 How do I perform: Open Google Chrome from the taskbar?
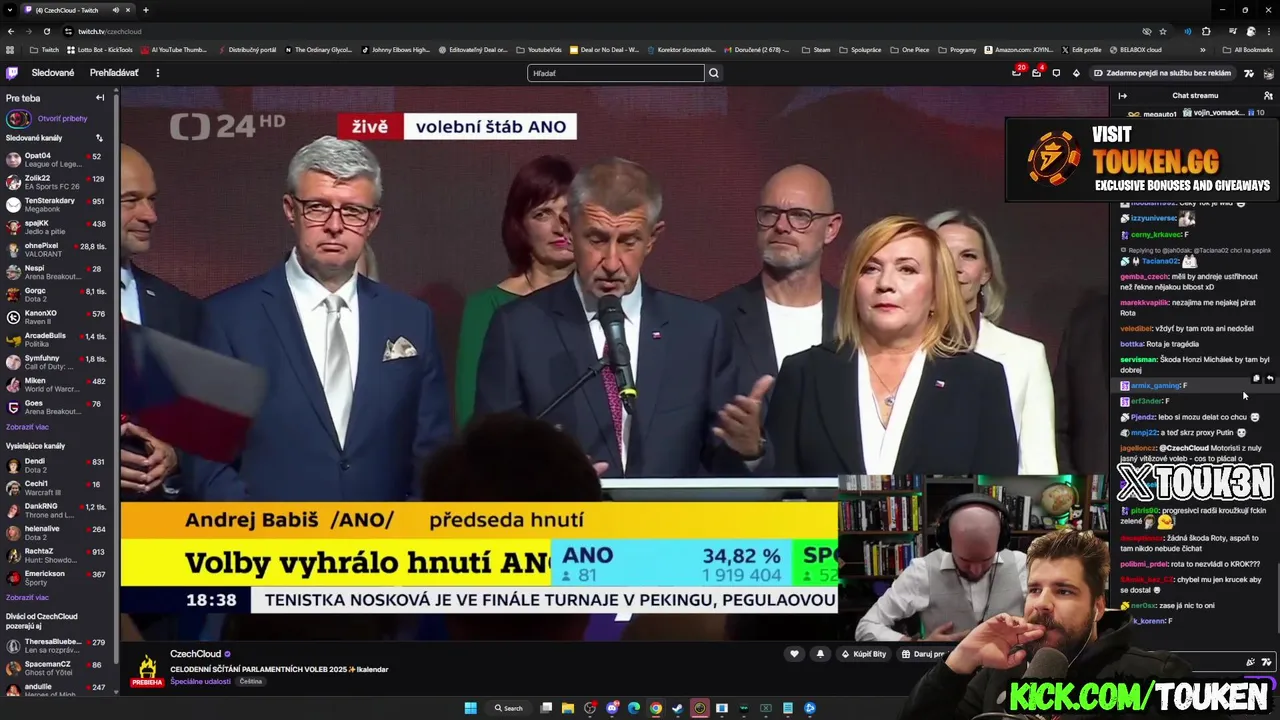pos(655,708)
